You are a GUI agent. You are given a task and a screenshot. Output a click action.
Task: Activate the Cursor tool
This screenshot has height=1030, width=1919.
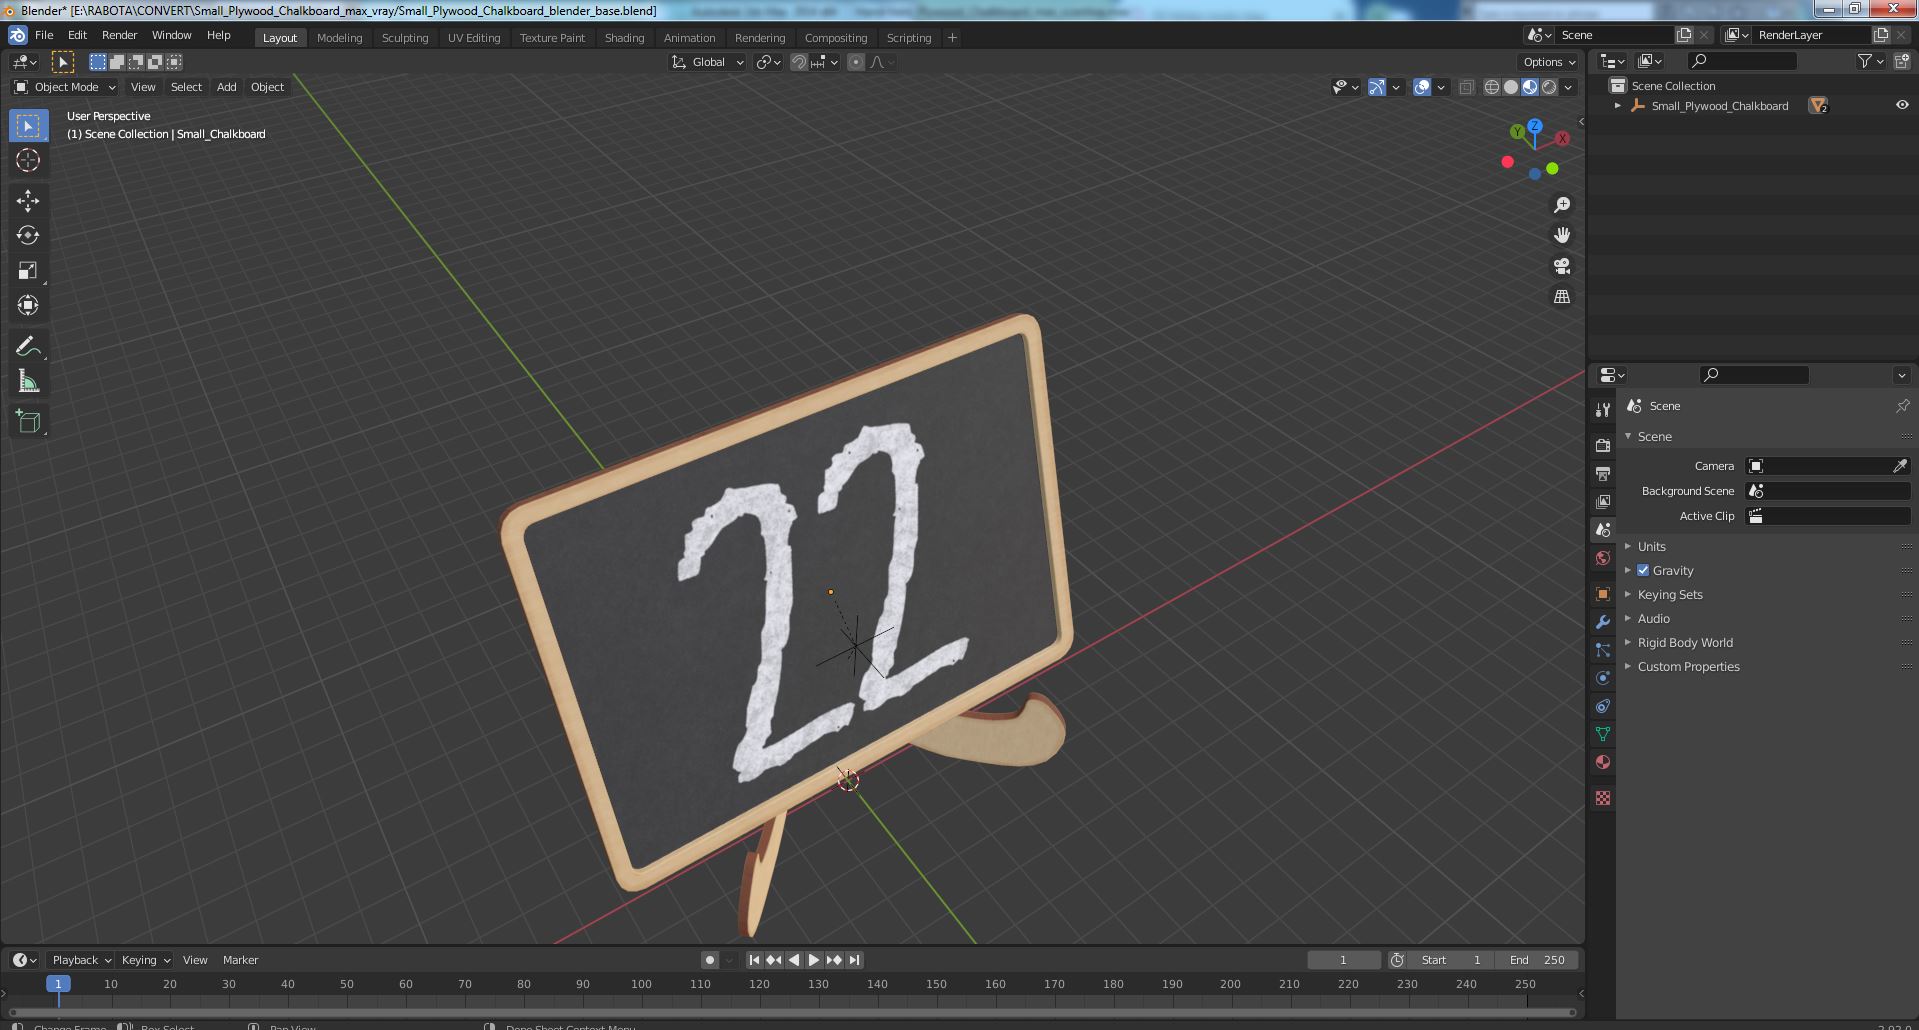(x=28, y=160)
